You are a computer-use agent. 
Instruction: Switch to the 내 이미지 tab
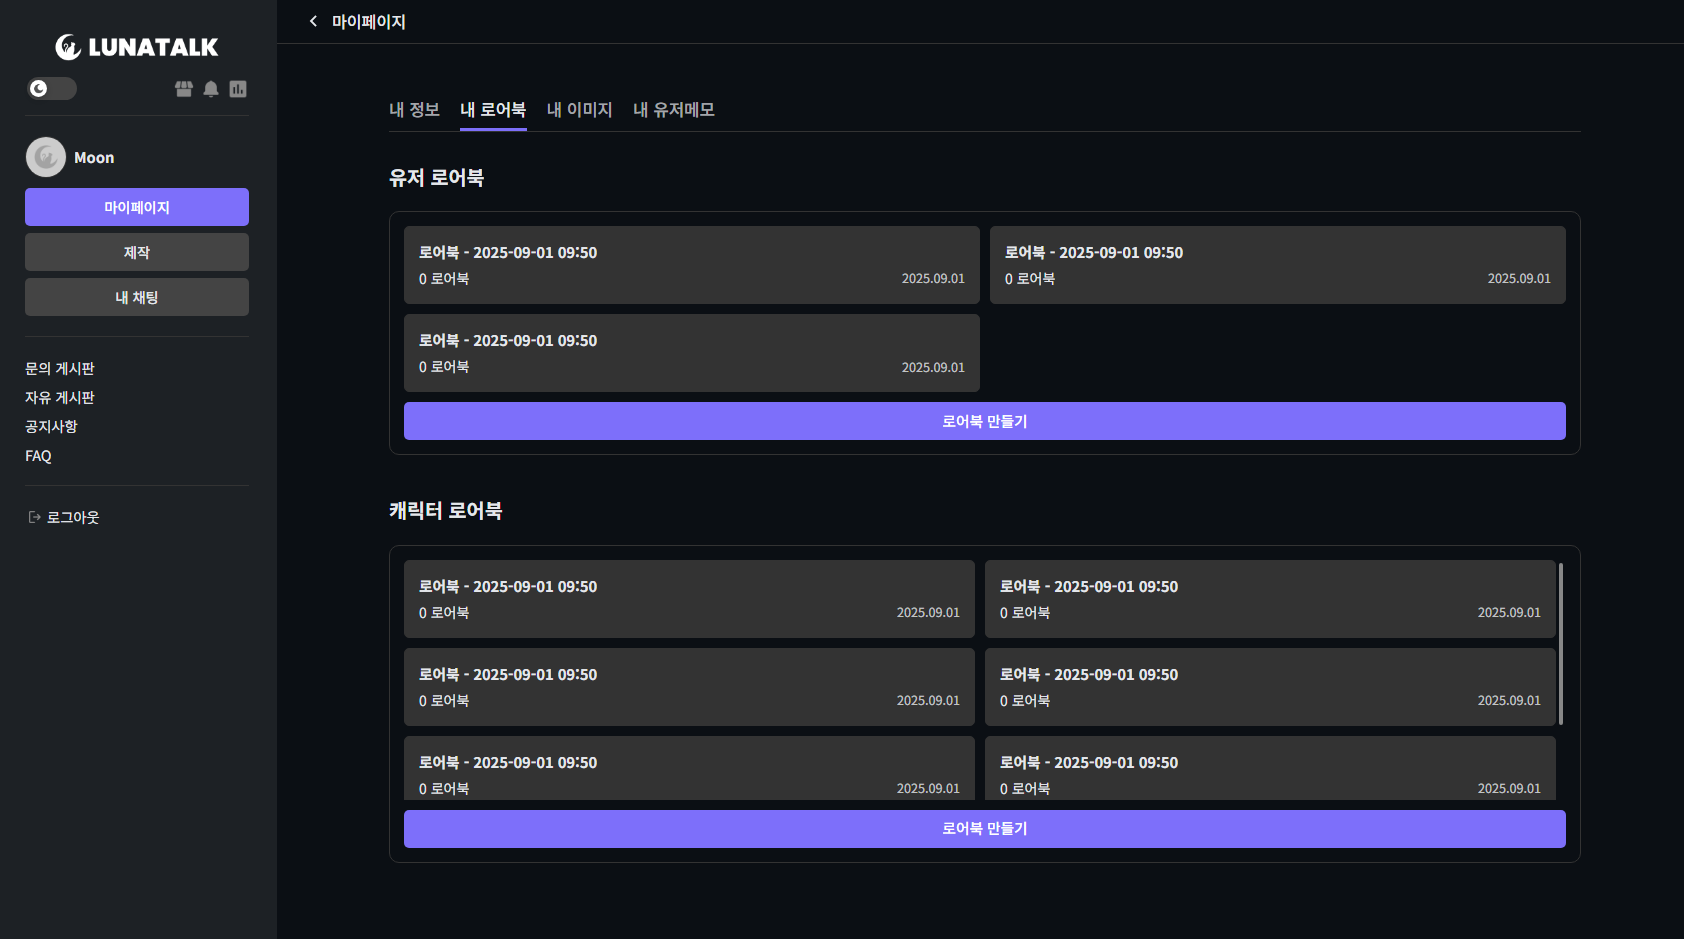(579, 110)
